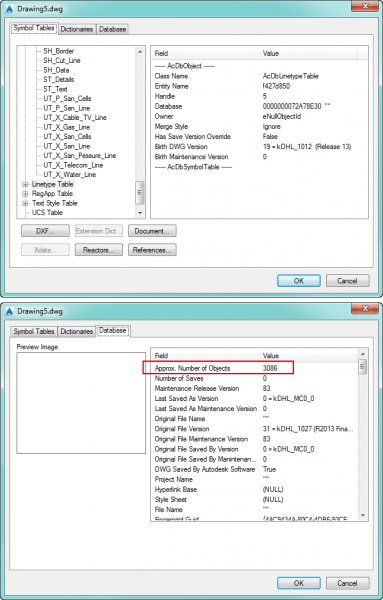Select Number of Saves row

click(x=254, y=378)
